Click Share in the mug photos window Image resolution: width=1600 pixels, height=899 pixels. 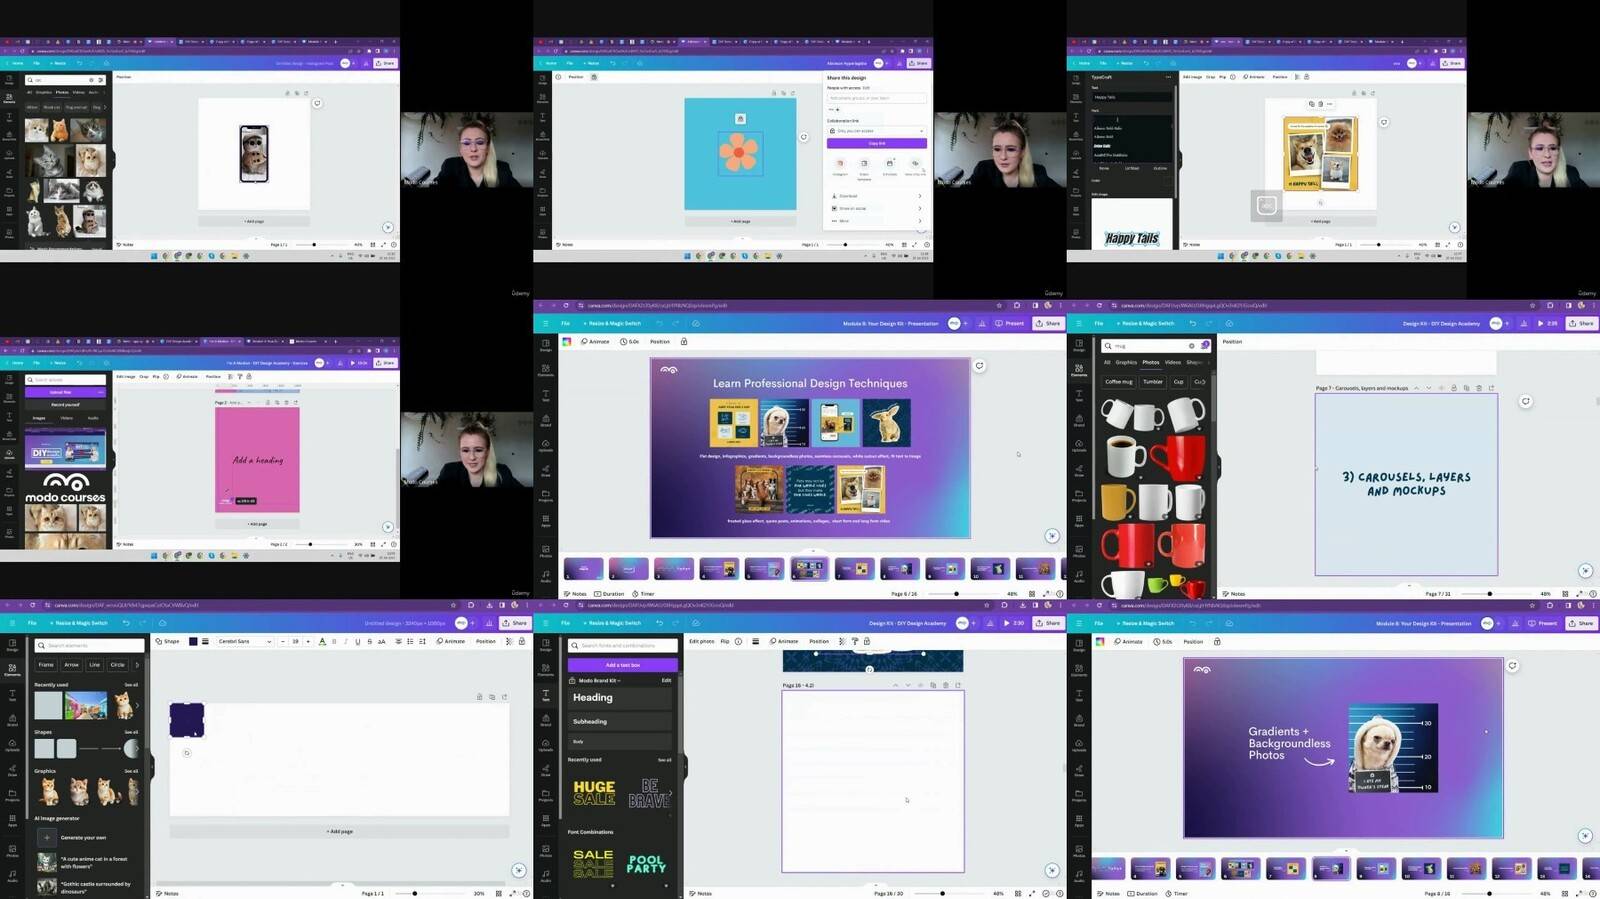(1581, 323)
